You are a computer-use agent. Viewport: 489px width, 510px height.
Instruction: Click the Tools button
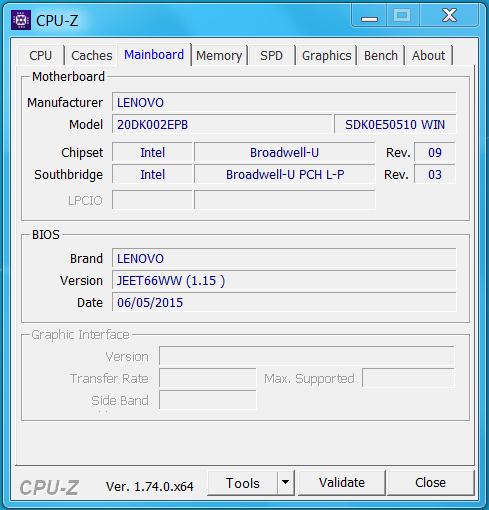[x=242, y=482]
